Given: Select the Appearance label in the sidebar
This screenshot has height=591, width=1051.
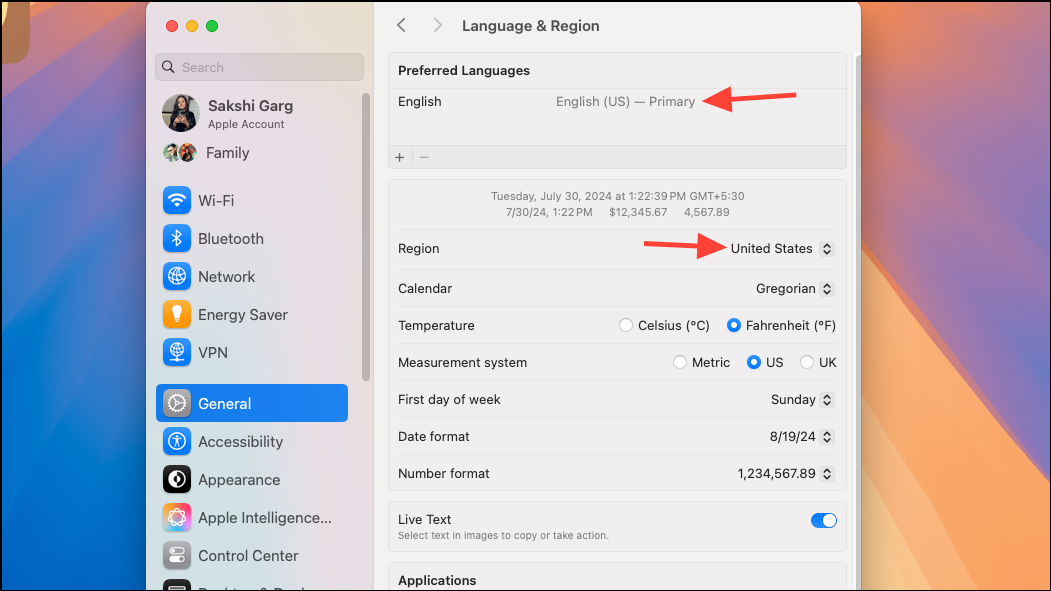Looking at the screenshot, I should tap(239, 480).
